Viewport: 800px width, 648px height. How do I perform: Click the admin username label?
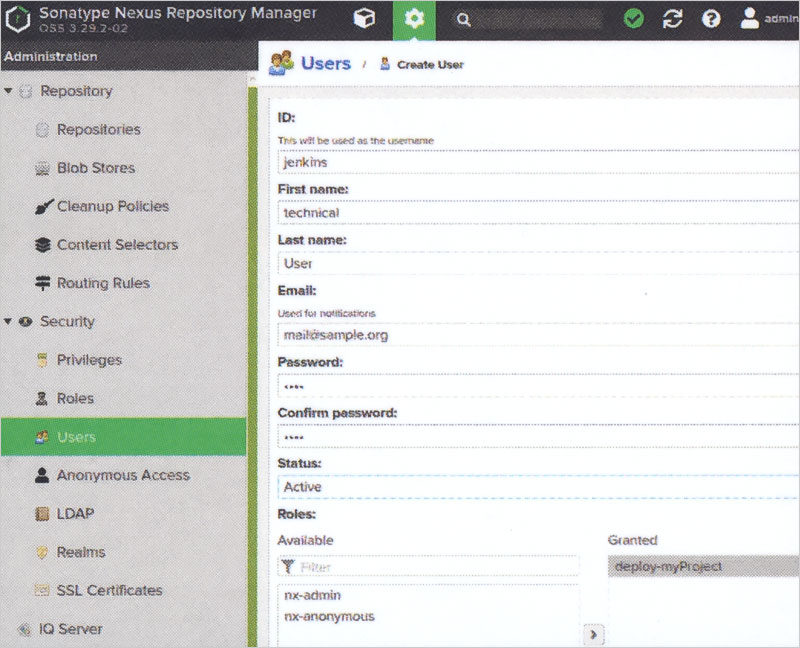(x=781, y=19)
